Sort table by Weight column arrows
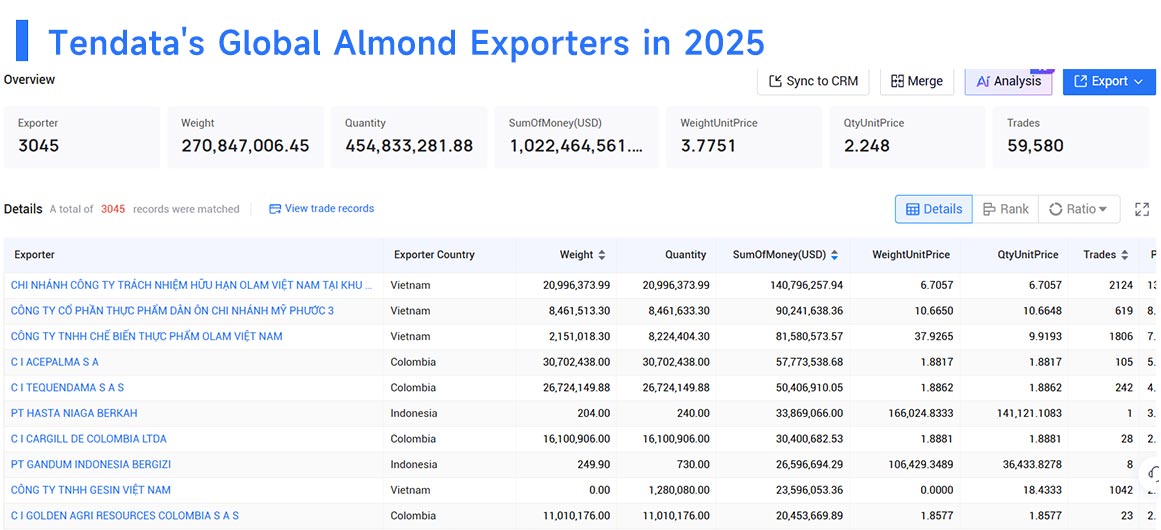The width and height of the screenshot is (1161, 530). 602,255
